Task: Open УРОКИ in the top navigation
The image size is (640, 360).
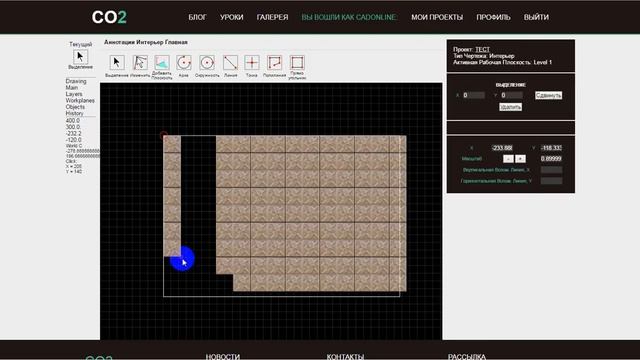Action: pos(231,17)
